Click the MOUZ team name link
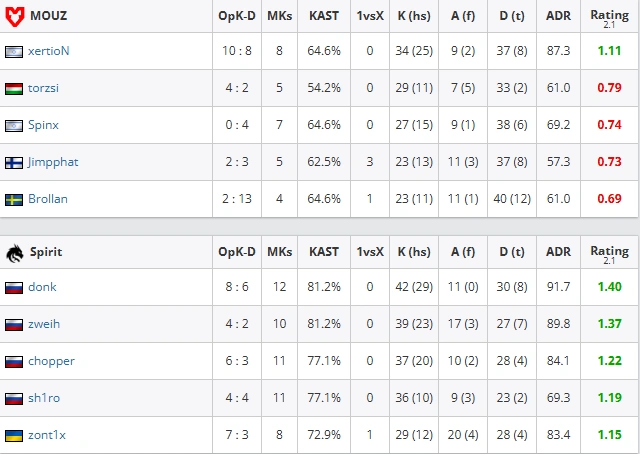 pyautogui.click(x=49, y=16)
